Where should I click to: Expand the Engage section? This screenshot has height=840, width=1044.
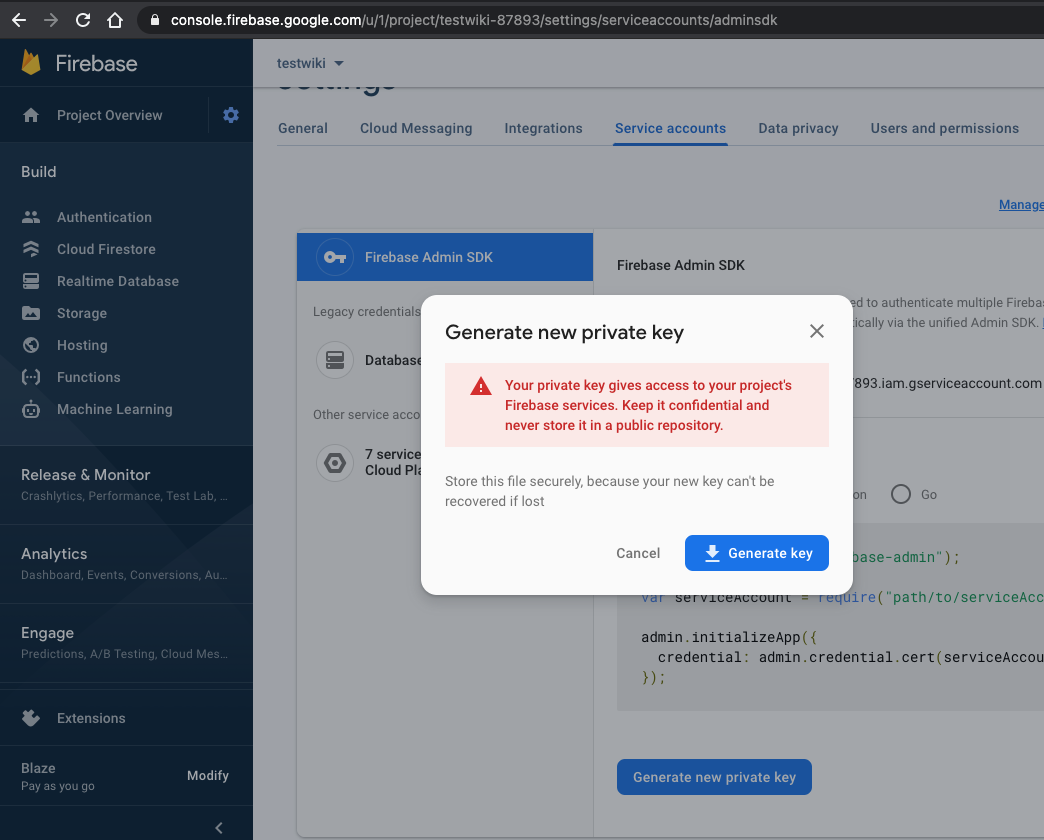126,642
